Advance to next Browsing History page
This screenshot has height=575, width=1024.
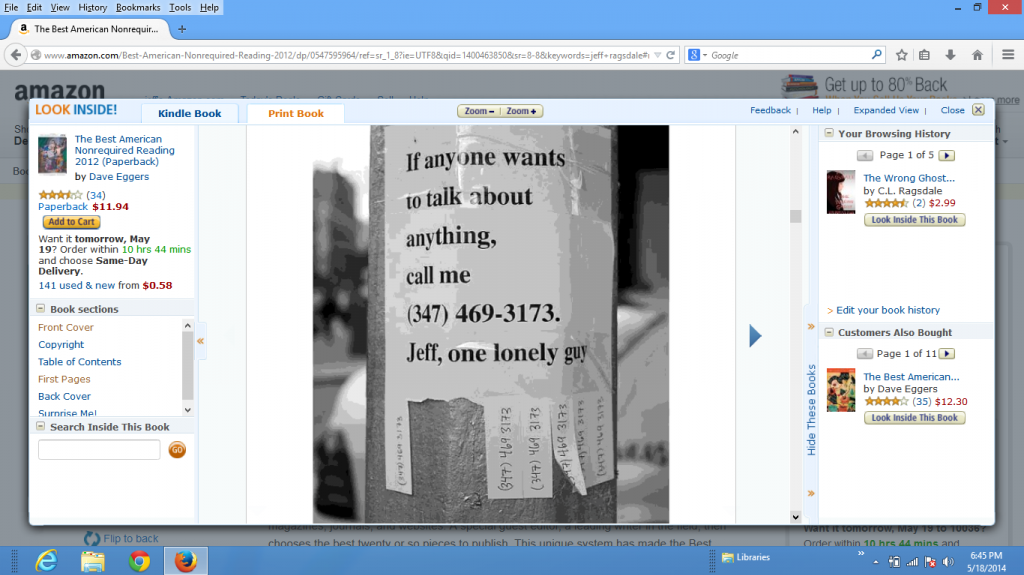click(946, 155)
